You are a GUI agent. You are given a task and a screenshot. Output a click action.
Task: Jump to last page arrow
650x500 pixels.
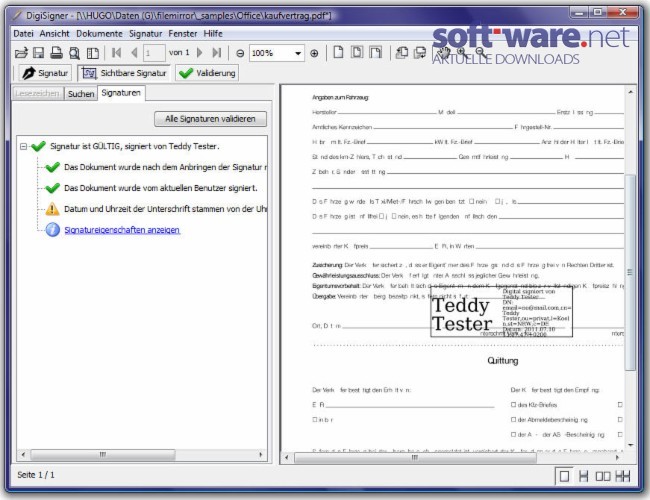pyautogui.click(x=216, y=53)
